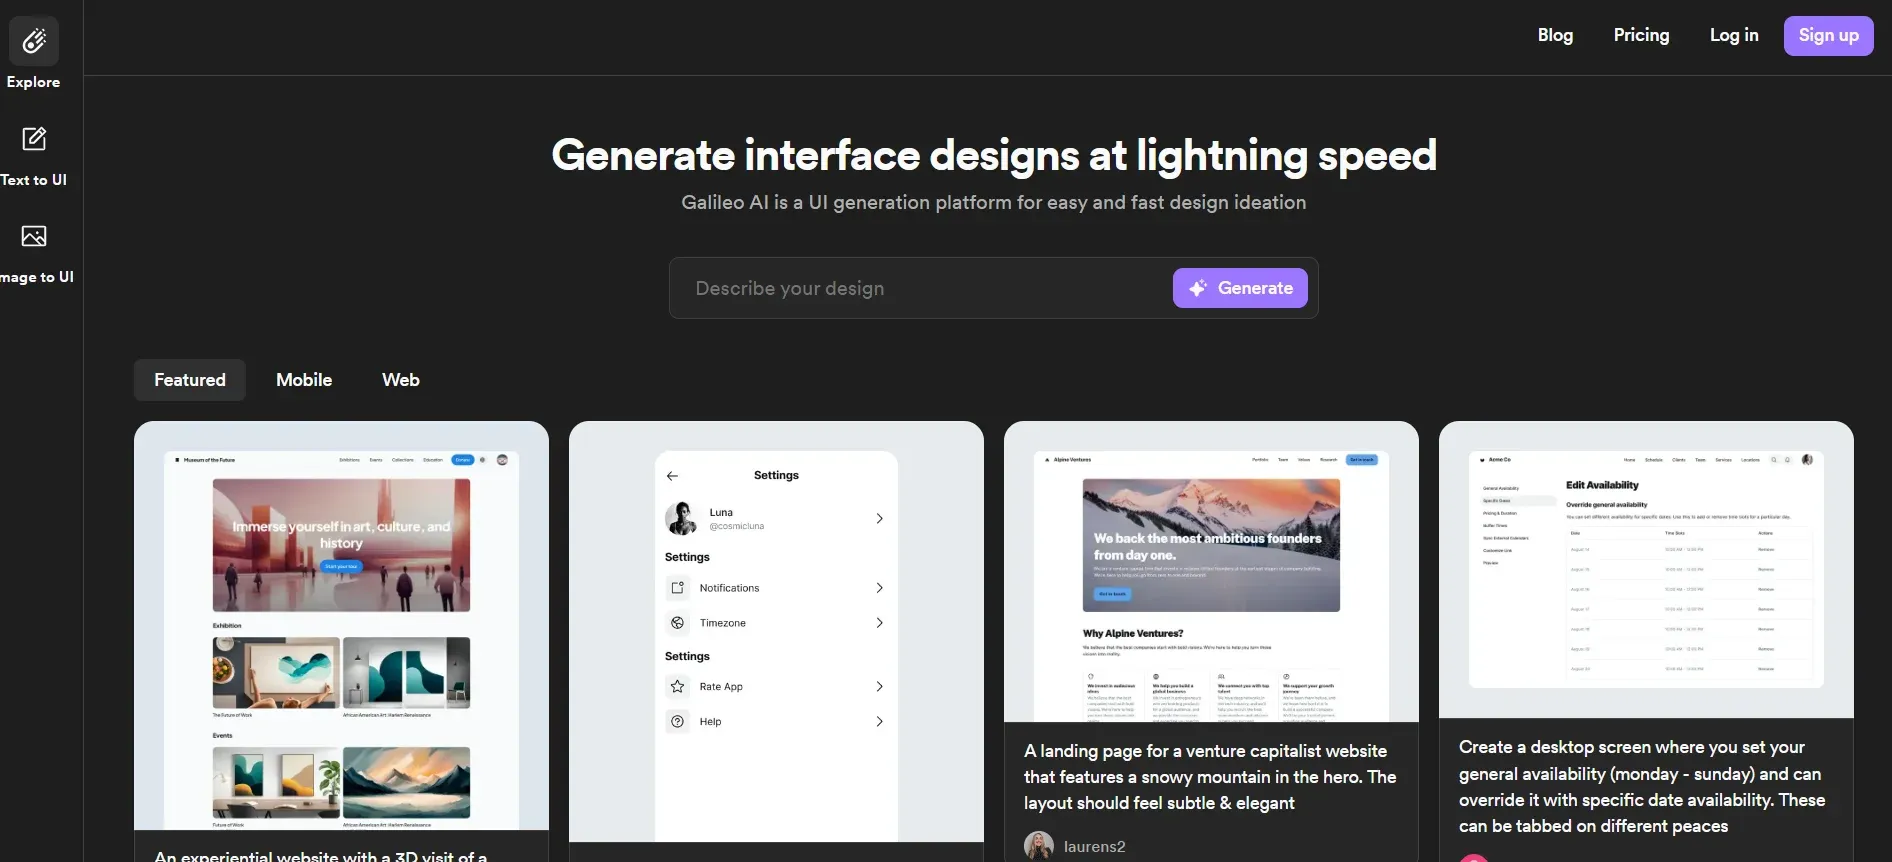Viewport: 1892px width, 862px height.
Task: Click the Log in link
Action: click(1734, 35)
